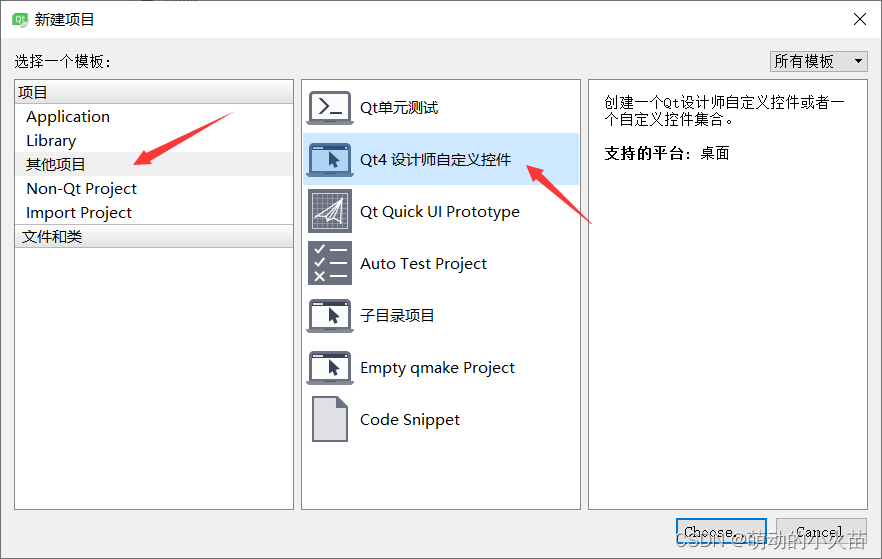Click the Auto Test Project checklist icon

click(x=330, y=263)
